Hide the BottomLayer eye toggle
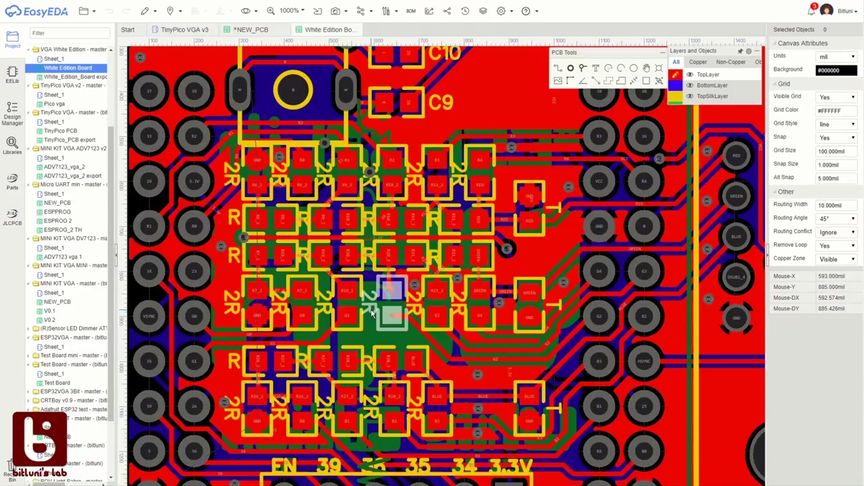Screen dimensions: 864x486 tap(690, 85)
